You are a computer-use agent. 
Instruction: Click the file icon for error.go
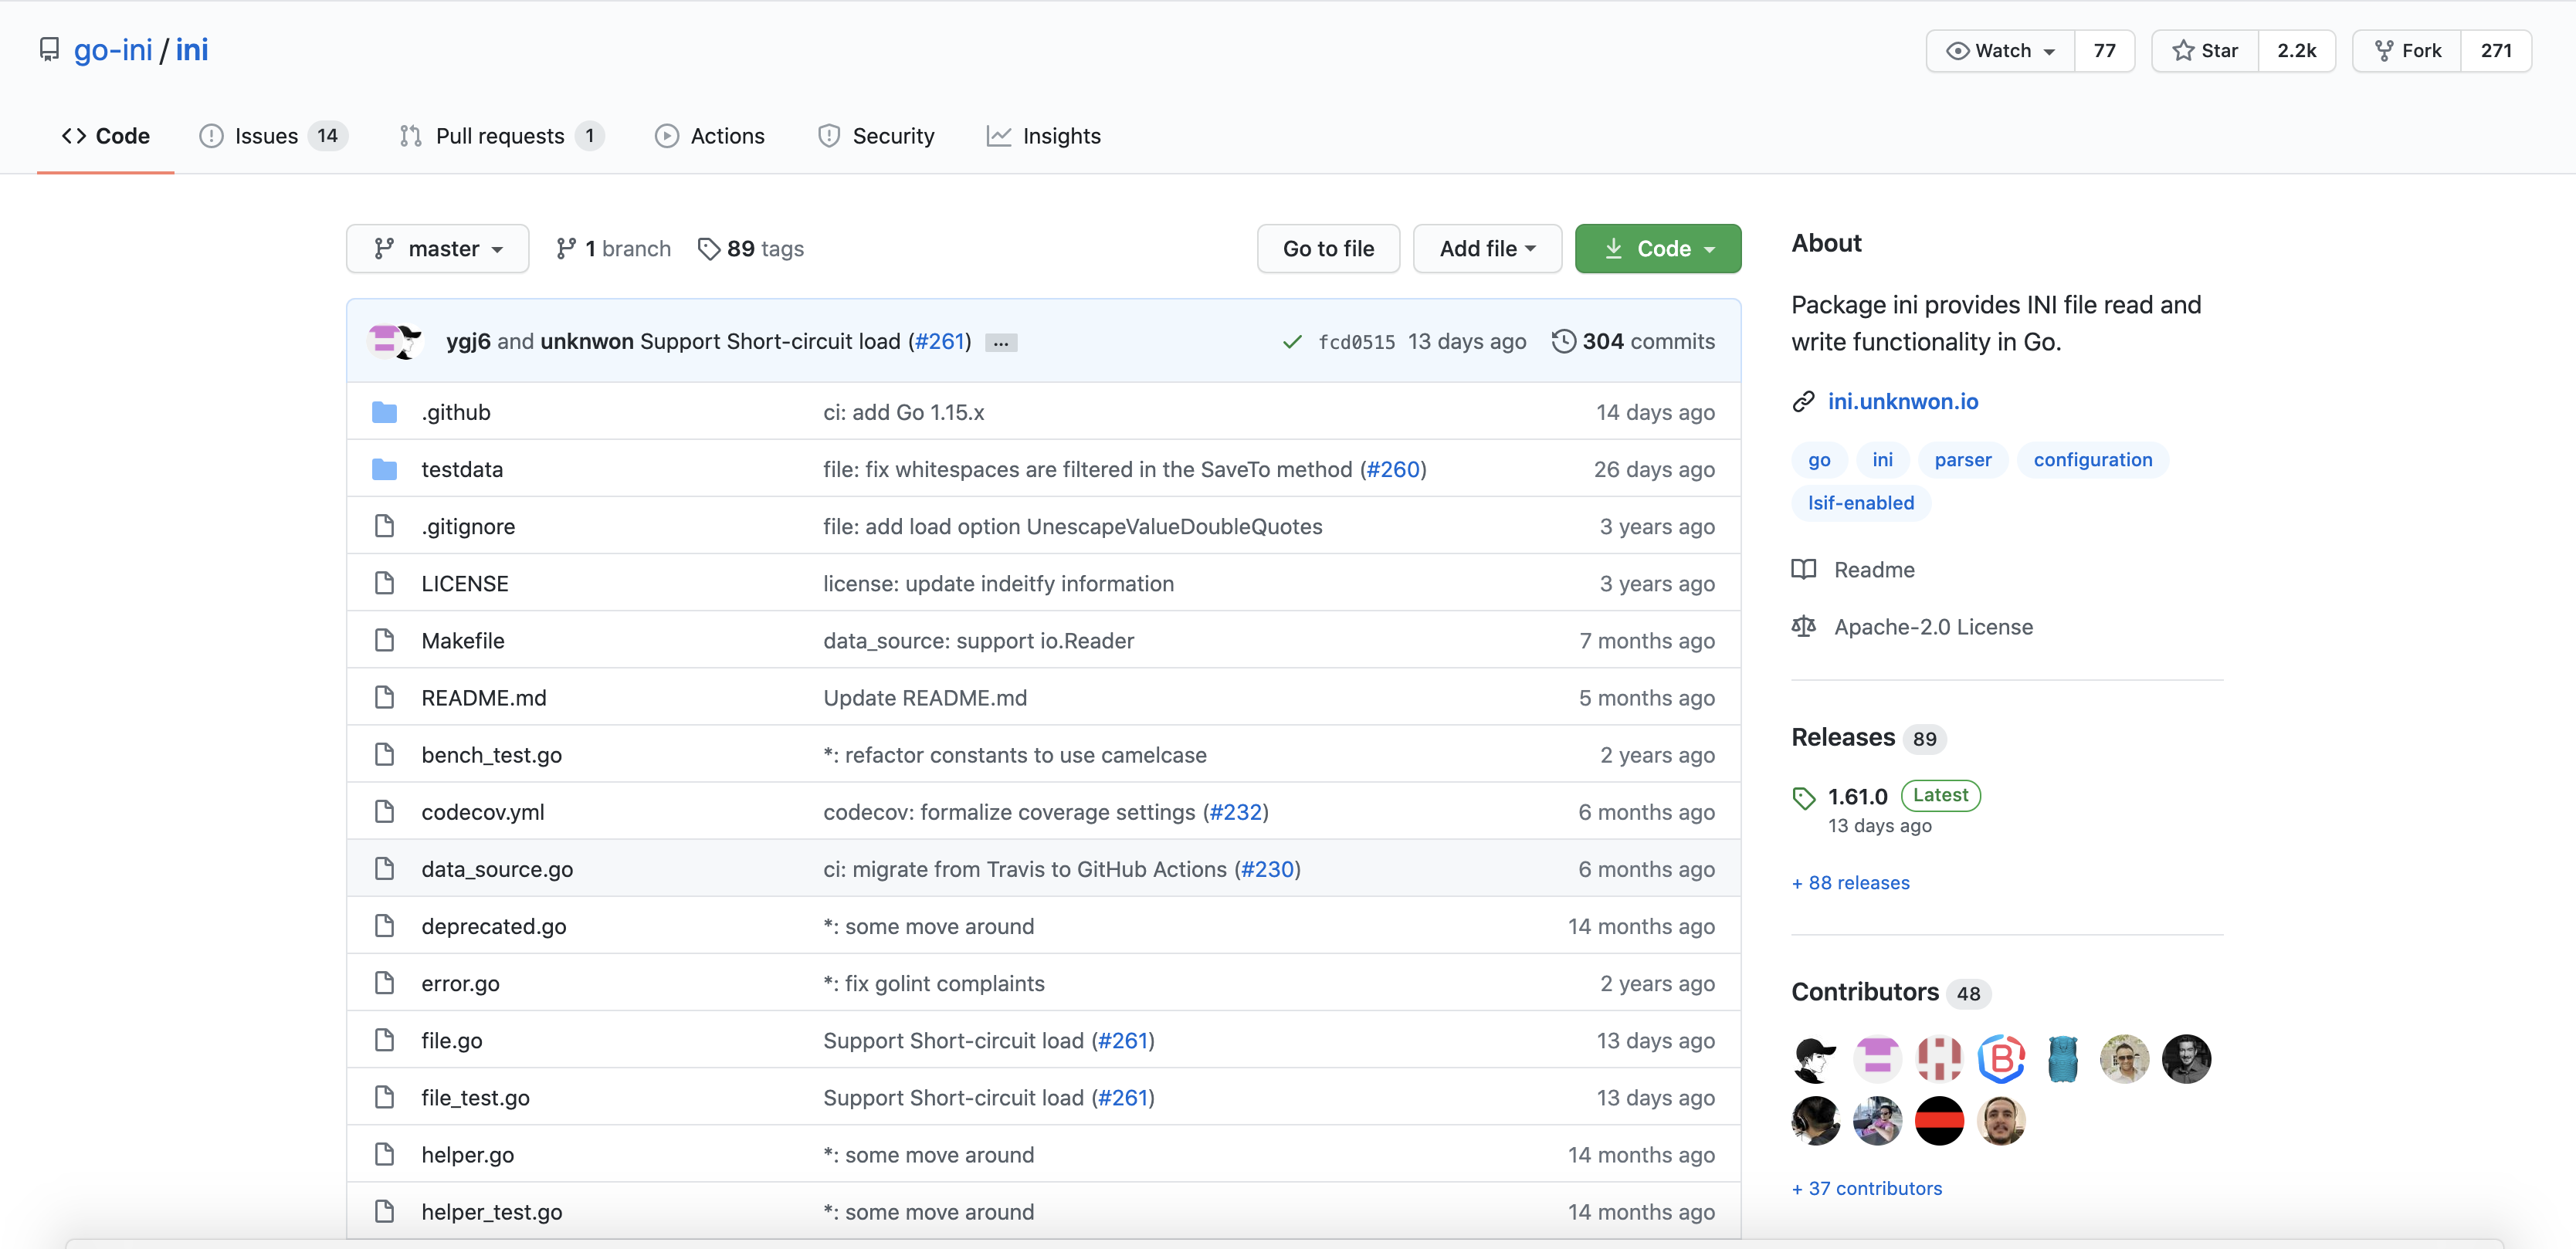385,983
